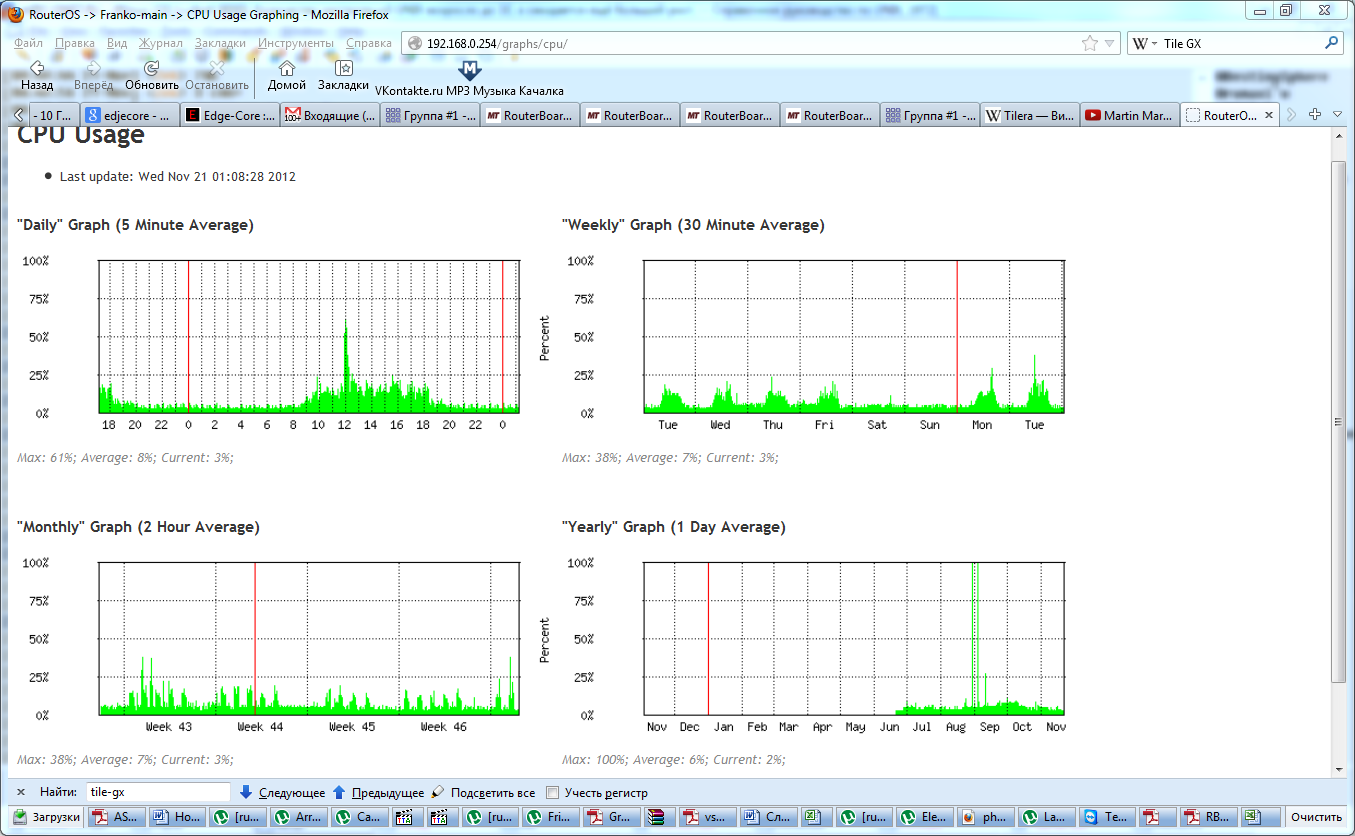Open the Инструменты menu
Screen dimensions: 1355x836
pyautogui.click(x=295, y=44)
